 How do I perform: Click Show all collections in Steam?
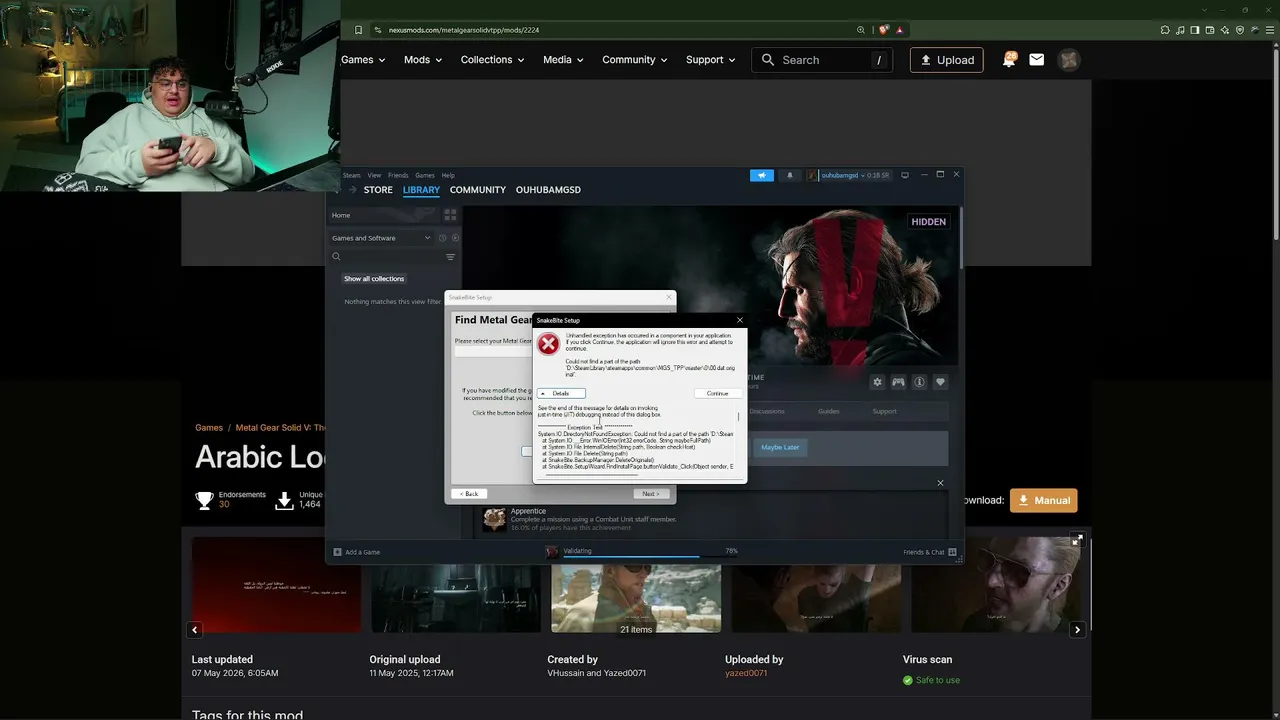click(x=374, y=279)
